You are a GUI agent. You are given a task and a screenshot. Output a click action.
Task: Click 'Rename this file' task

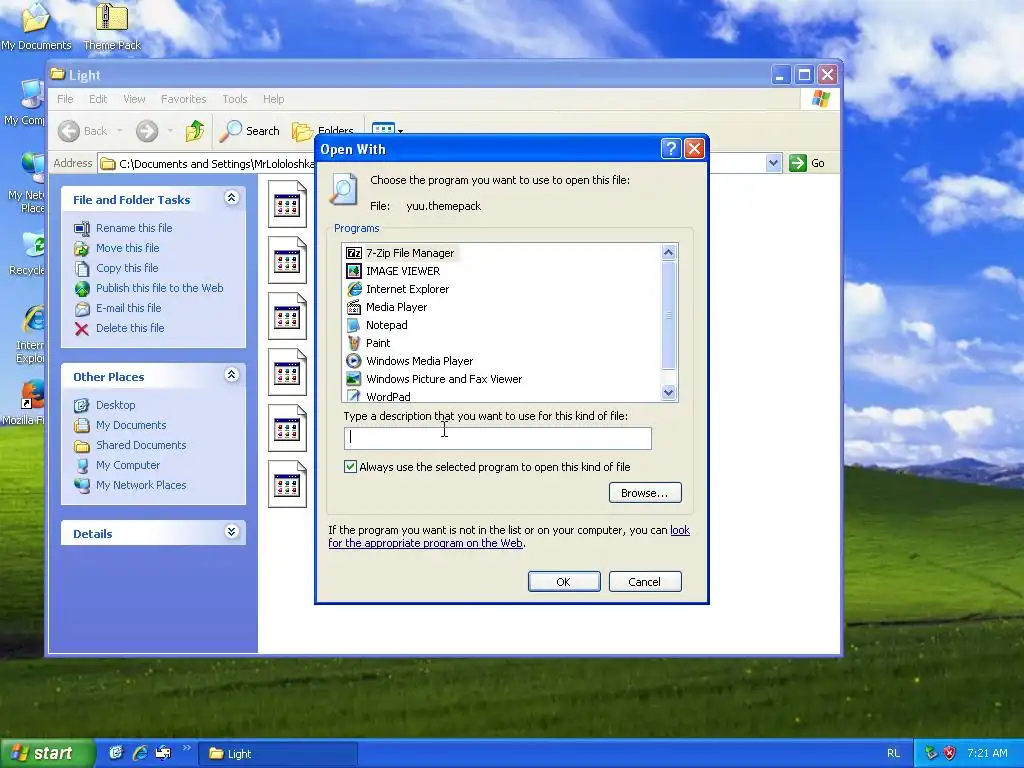pyautogui.click(x=134, y=228)
